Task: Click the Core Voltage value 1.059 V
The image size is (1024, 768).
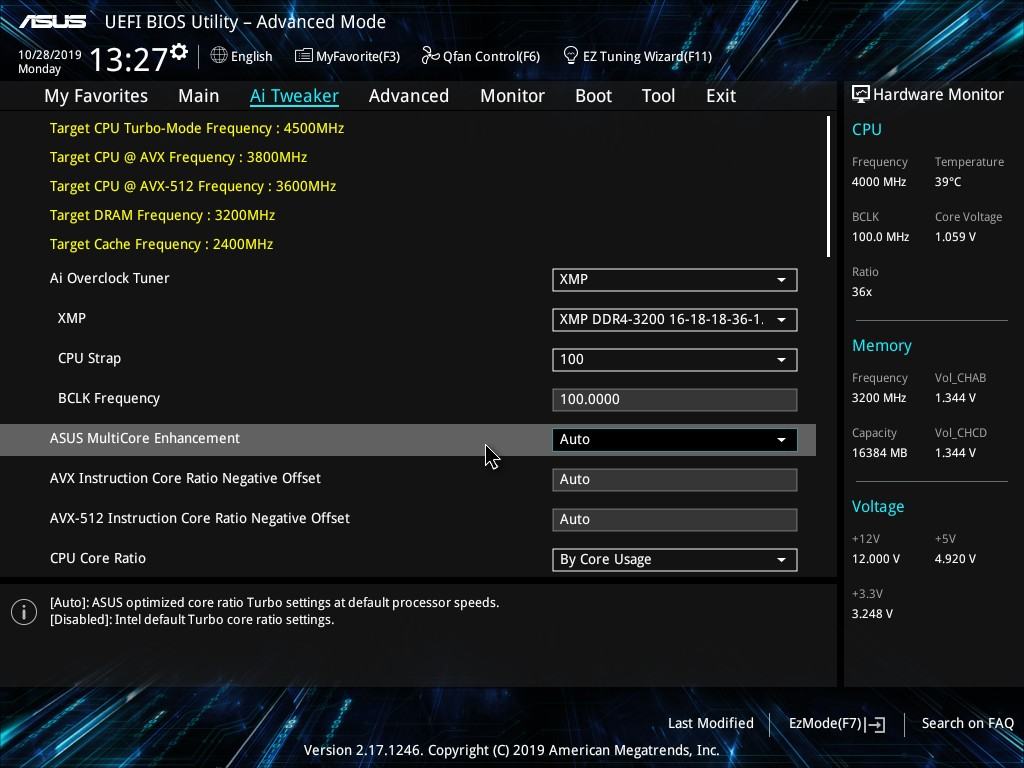Action: 955,236
